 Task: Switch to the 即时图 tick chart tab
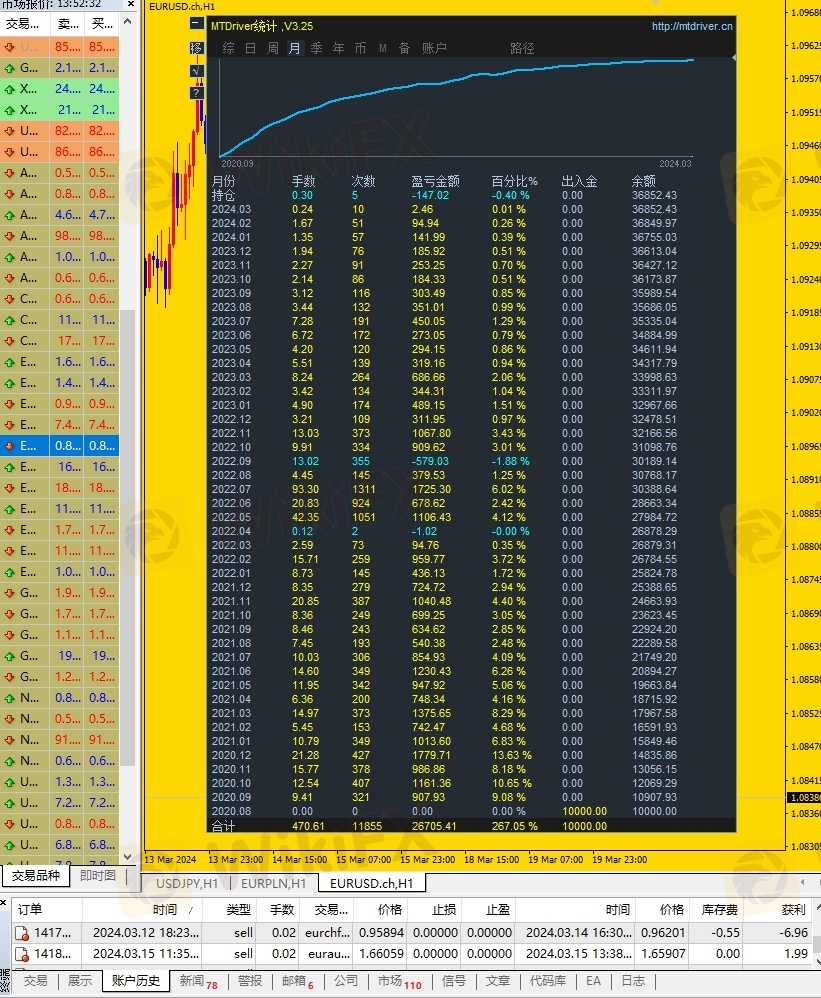(98, 876)
